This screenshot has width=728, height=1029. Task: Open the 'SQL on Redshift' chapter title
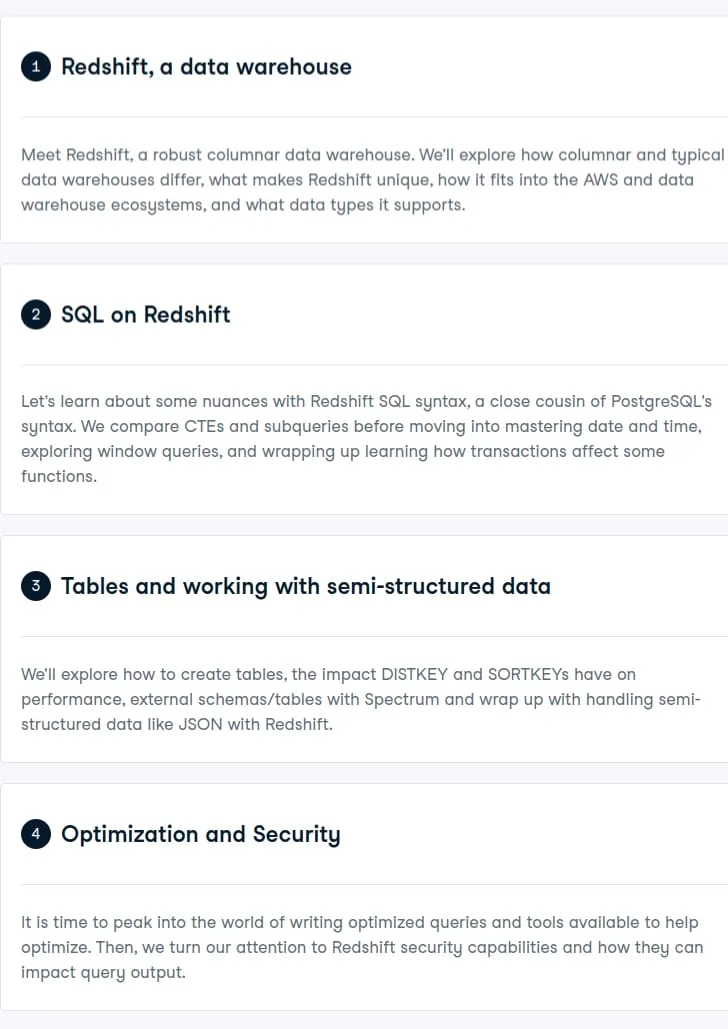tap(146, 315)
